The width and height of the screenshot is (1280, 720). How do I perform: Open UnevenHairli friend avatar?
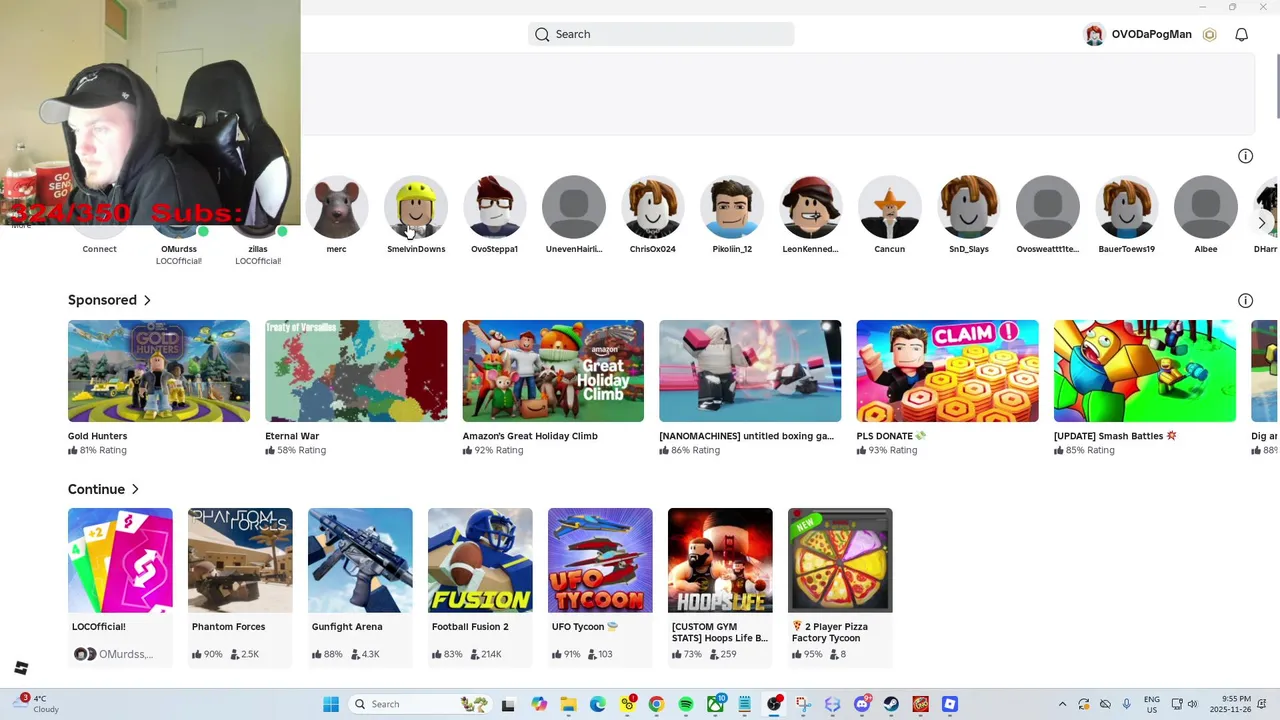coord(574,207)
